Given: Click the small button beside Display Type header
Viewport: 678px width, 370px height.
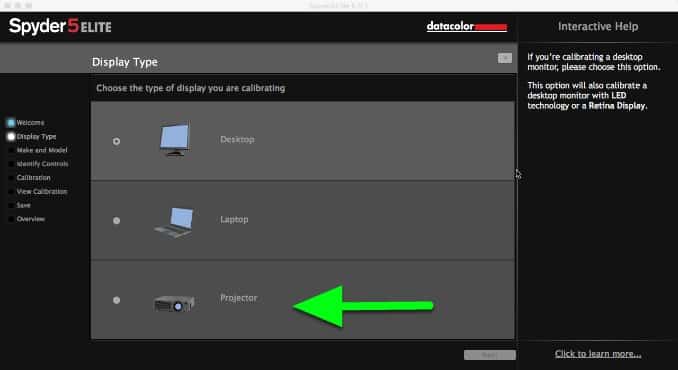Looking at the screenshot, I should click(505, 58).
